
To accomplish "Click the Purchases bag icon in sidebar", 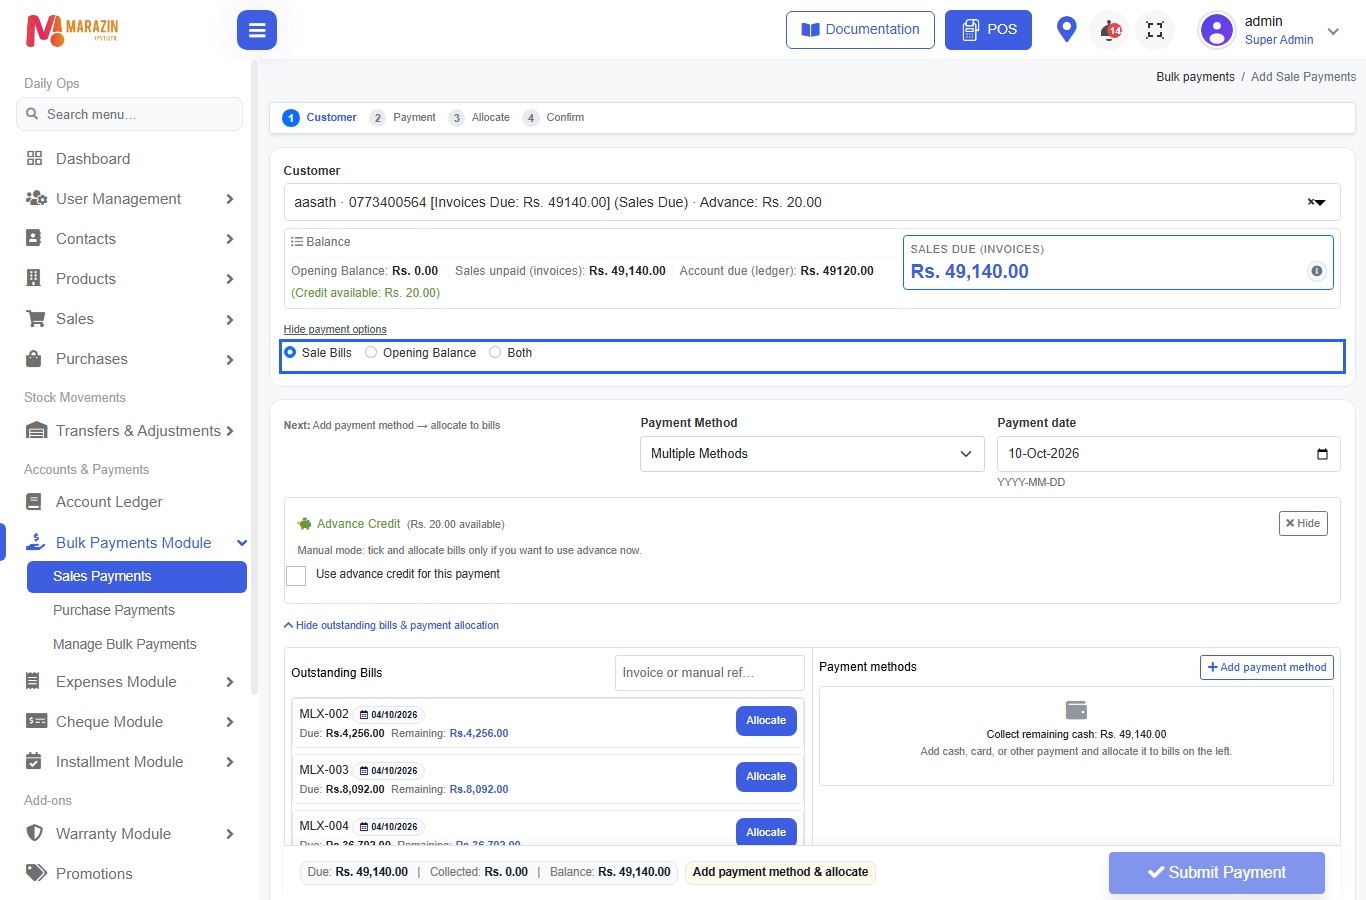I will click(x=34, y=358).
